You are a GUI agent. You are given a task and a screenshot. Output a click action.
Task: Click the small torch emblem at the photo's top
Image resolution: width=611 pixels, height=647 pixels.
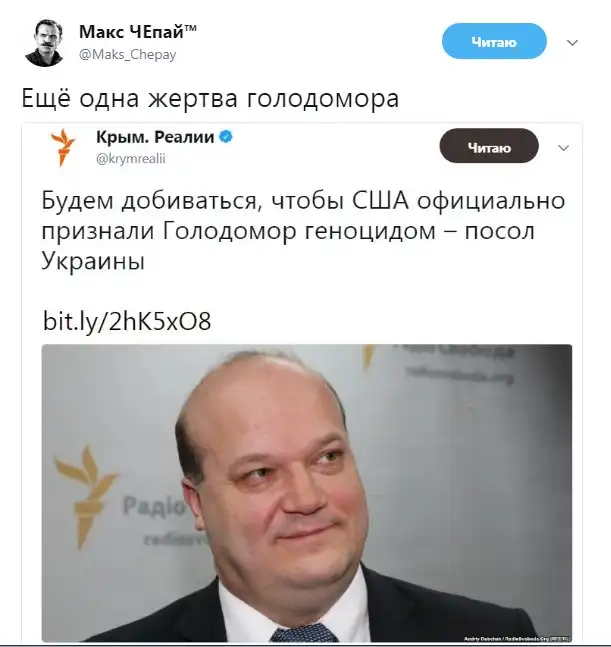[x=368, y=355]
